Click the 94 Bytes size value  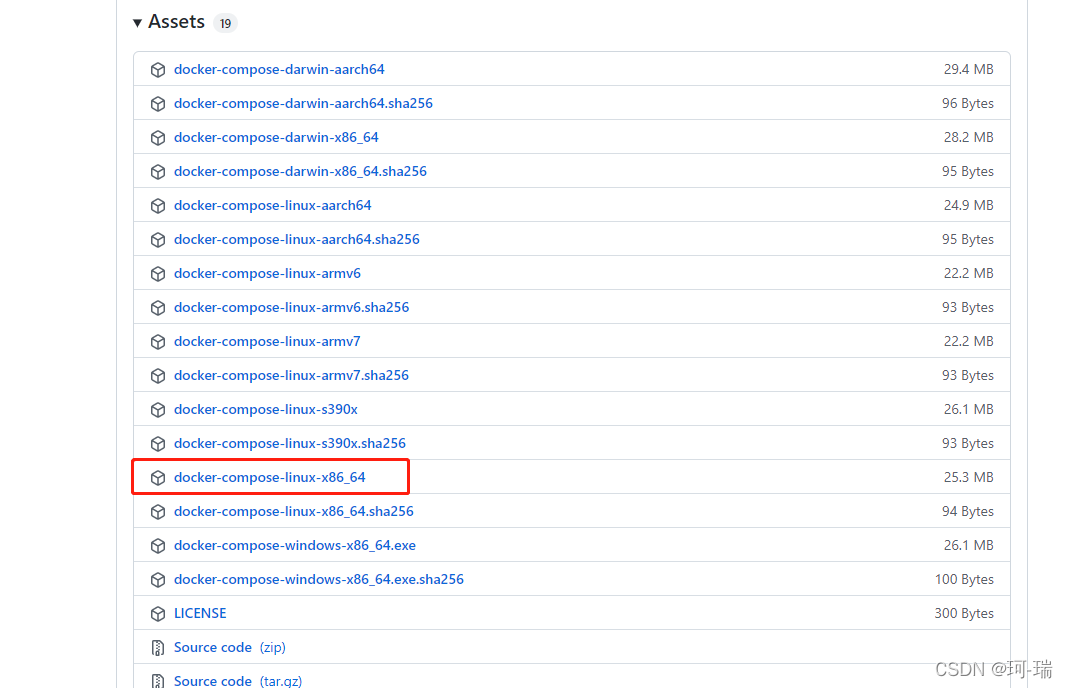pyautogui.click(x=968, y=512)
